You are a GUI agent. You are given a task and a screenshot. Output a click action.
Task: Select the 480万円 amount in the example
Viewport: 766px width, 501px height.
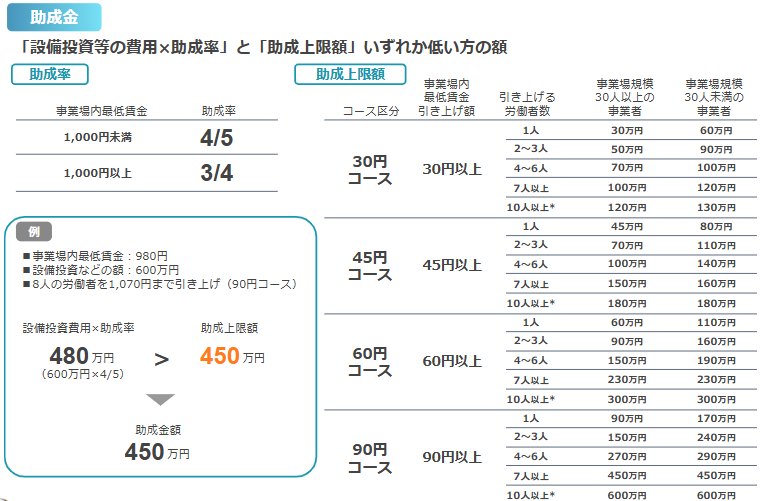(82, 356)
